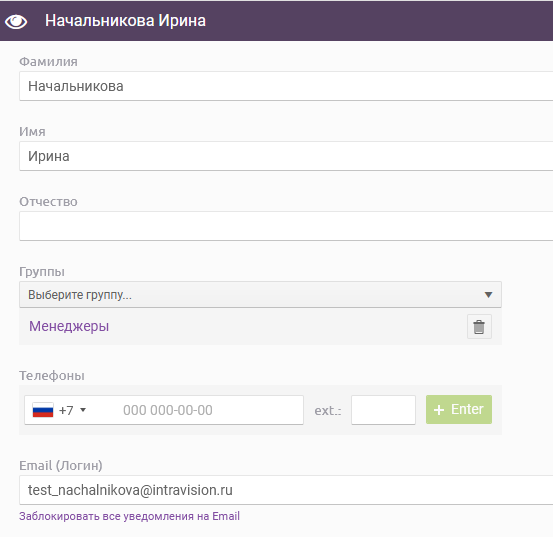Delete the Менеджеры group with trash icon
This screenshot has width=553, height=537.
point(479,327)
